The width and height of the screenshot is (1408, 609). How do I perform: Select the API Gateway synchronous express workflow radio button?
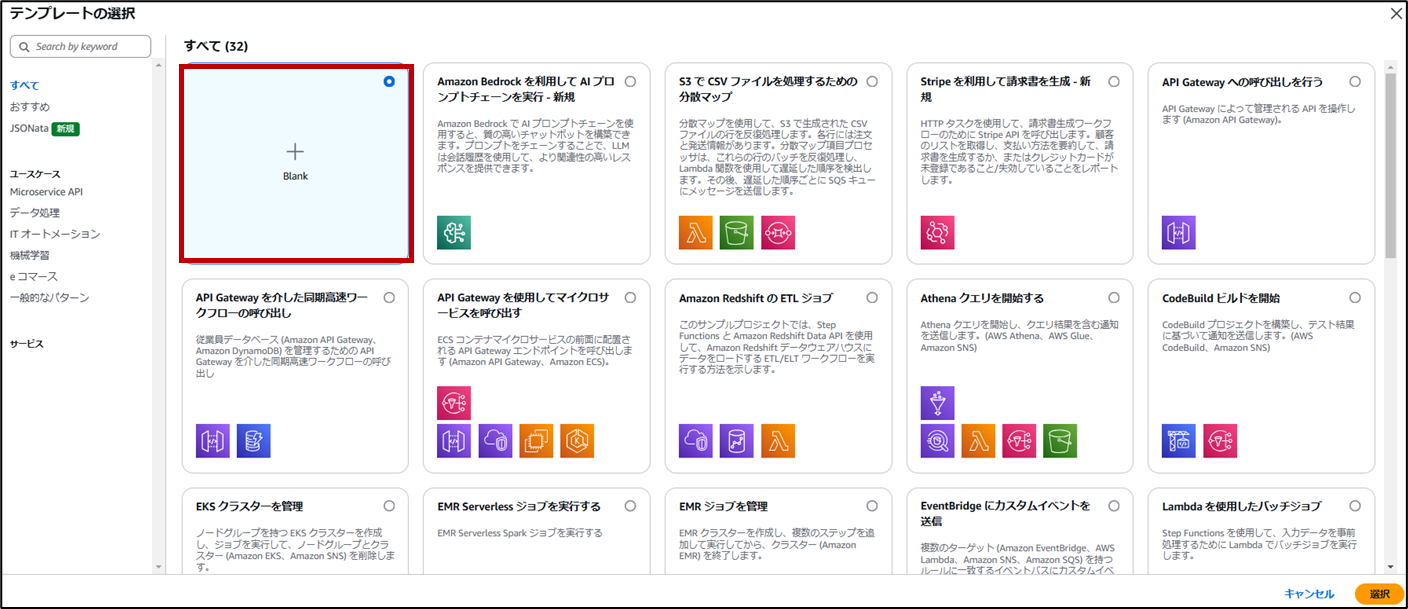389,298
